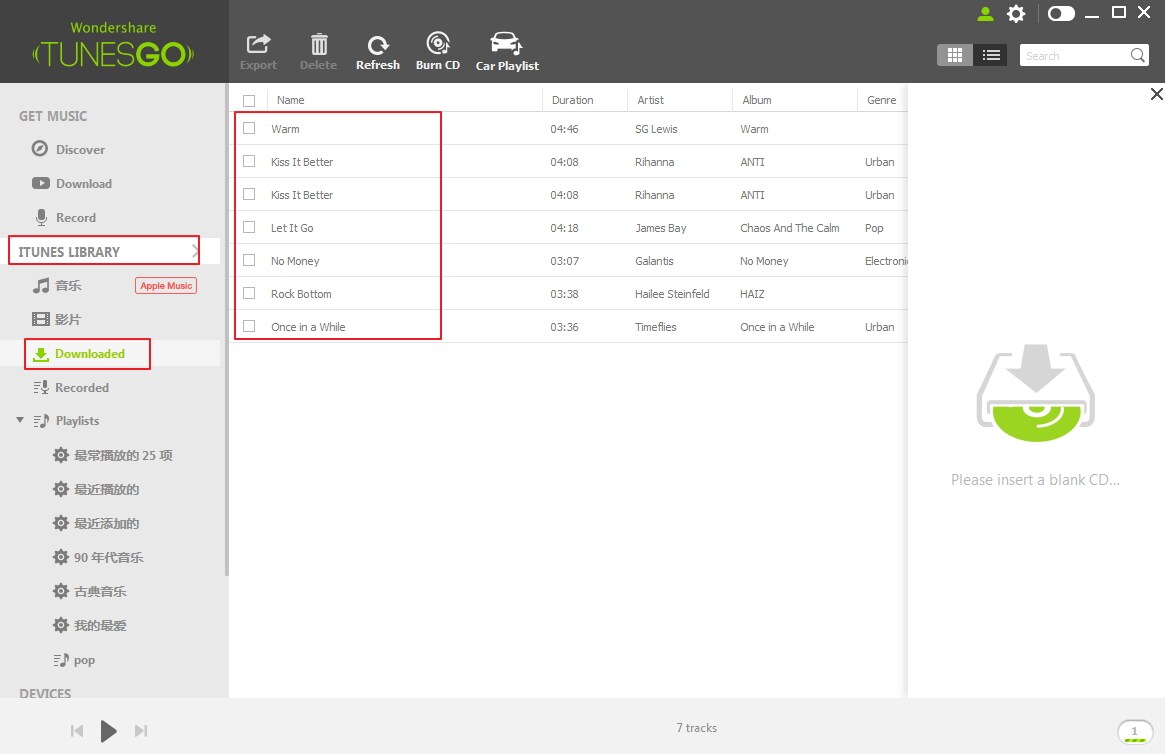Check the No Money track checkbox
1165x754 pixels.
click(x=249, y=260)
